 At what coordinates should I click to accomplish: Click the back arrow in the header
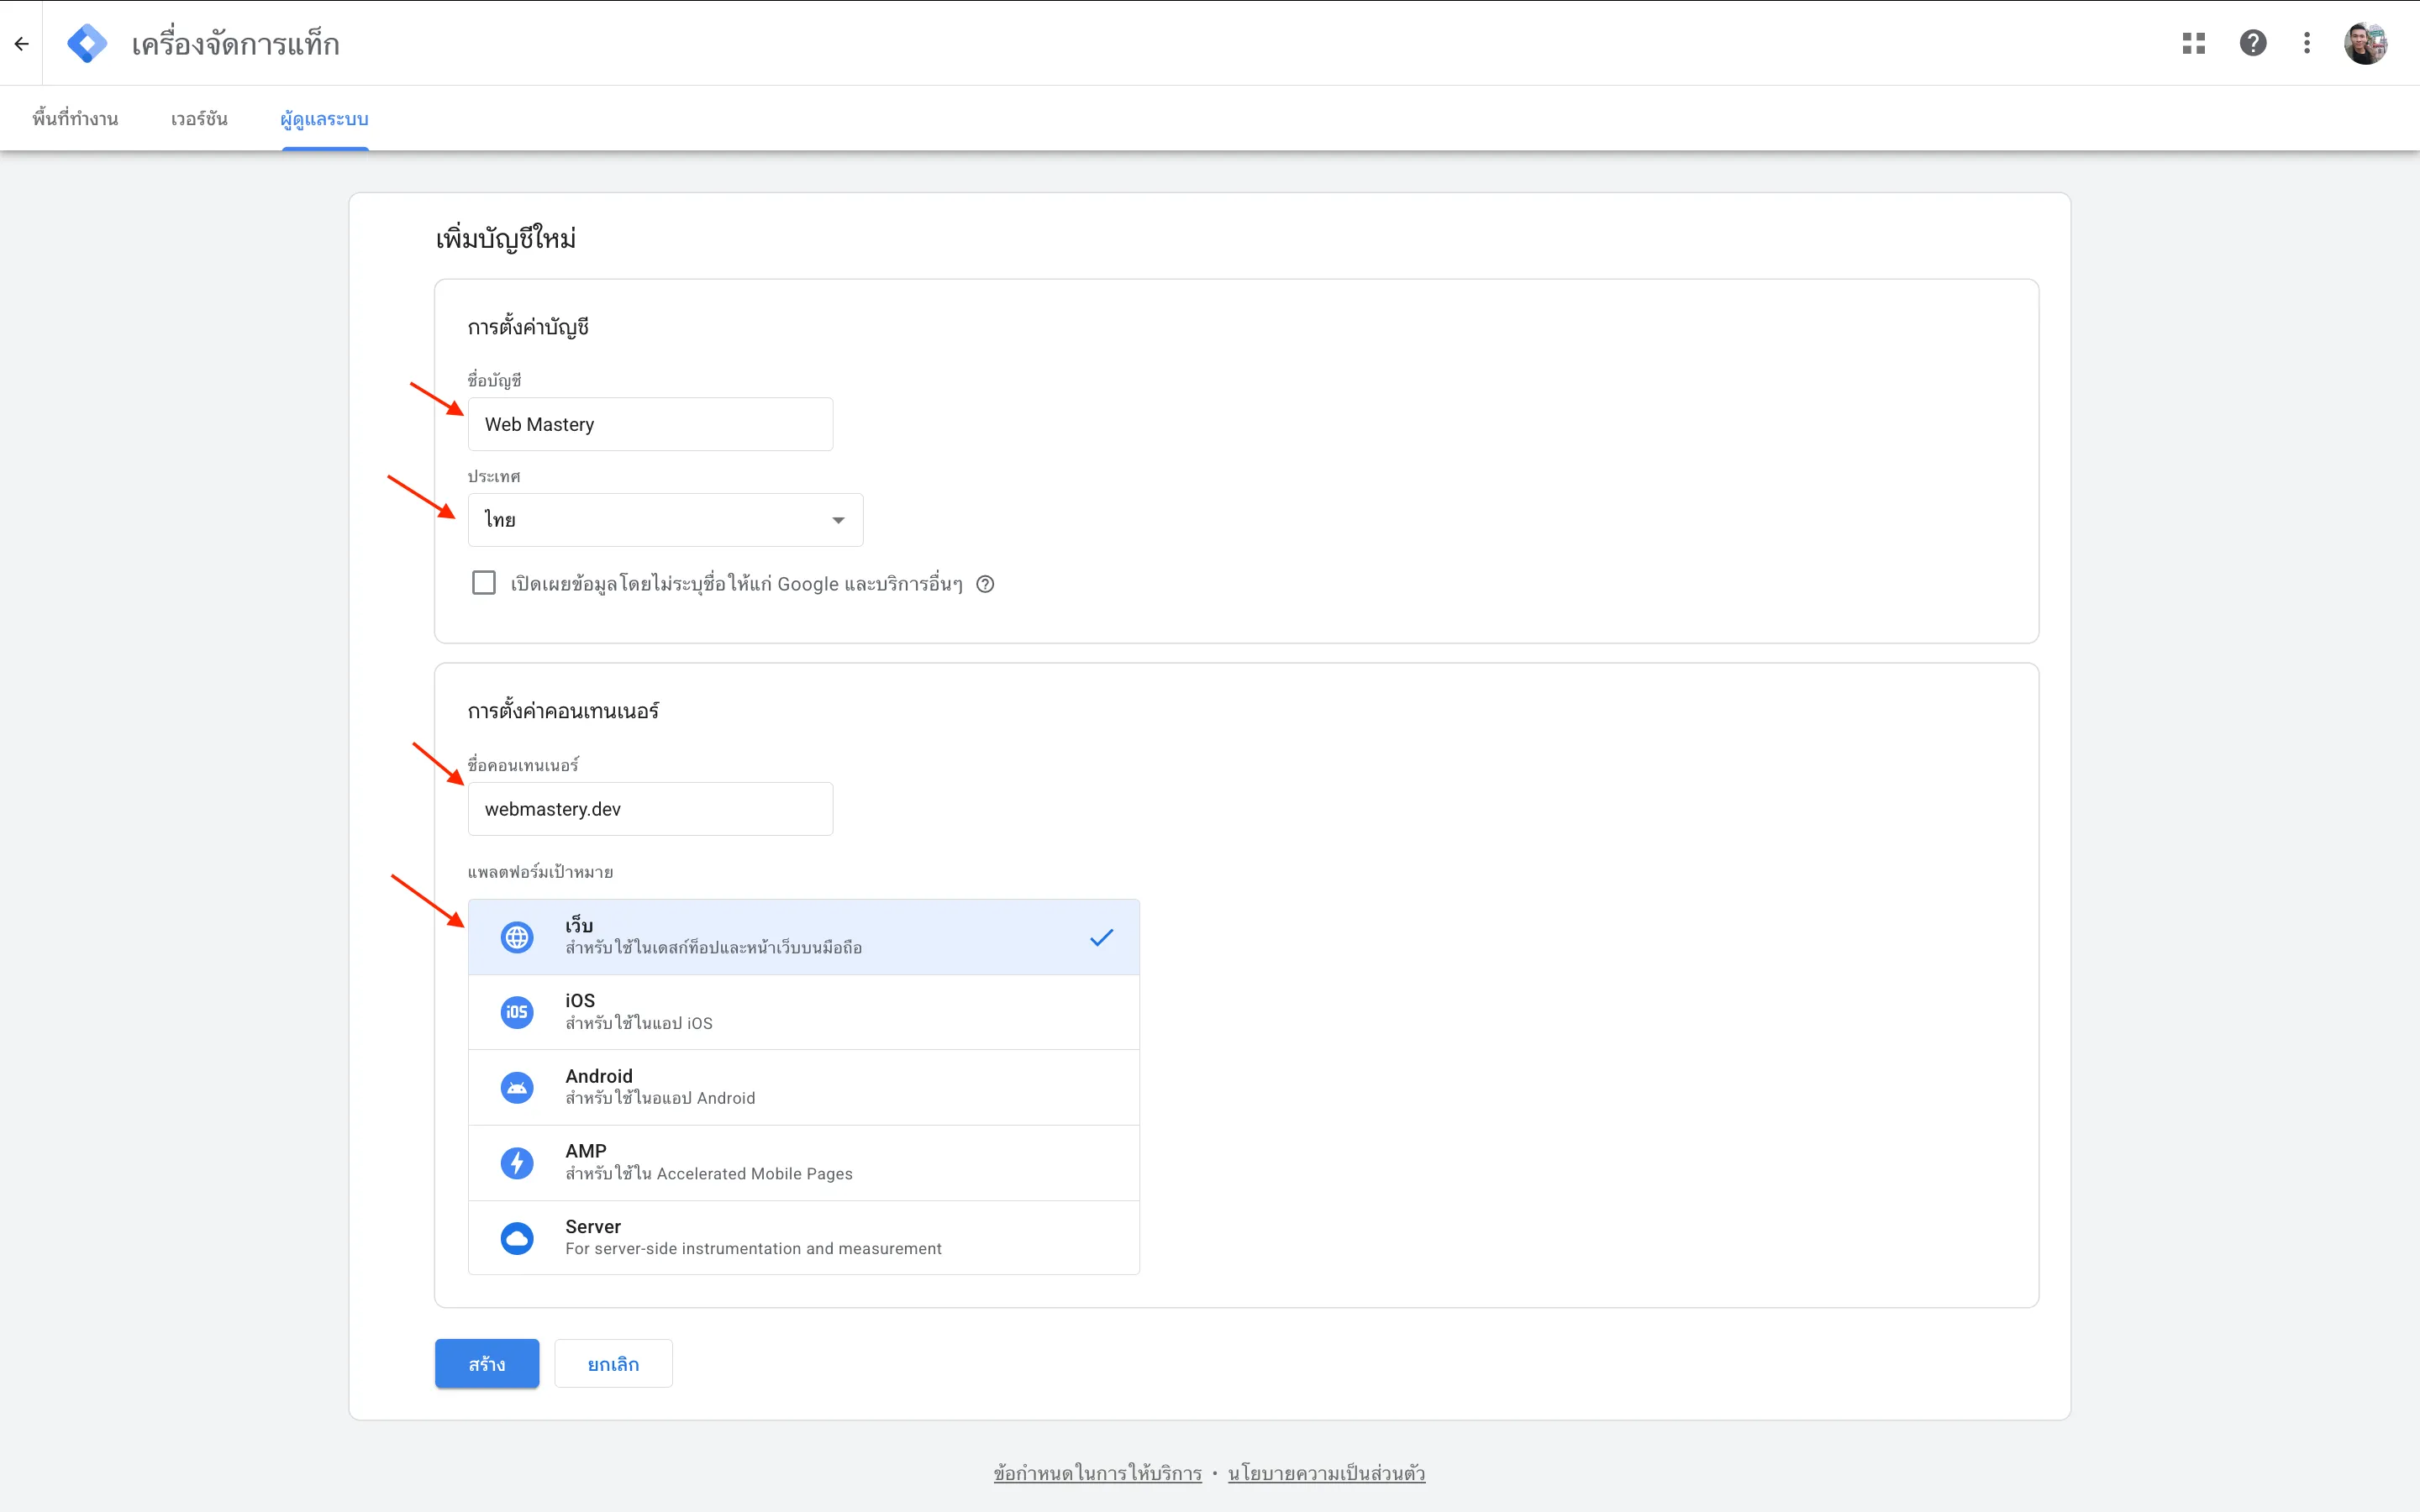click(x=22, y=43)
